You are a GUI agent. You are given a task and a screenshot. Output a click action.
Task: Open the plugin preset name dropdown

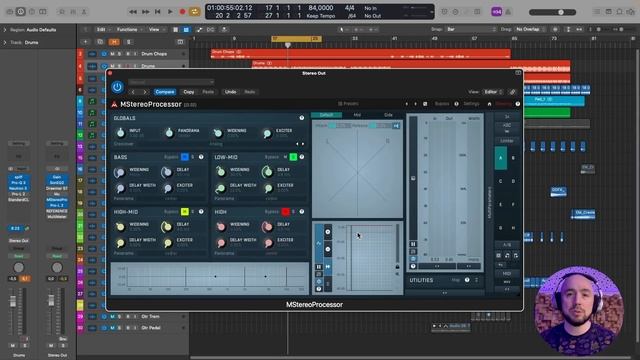pos(171,82)
